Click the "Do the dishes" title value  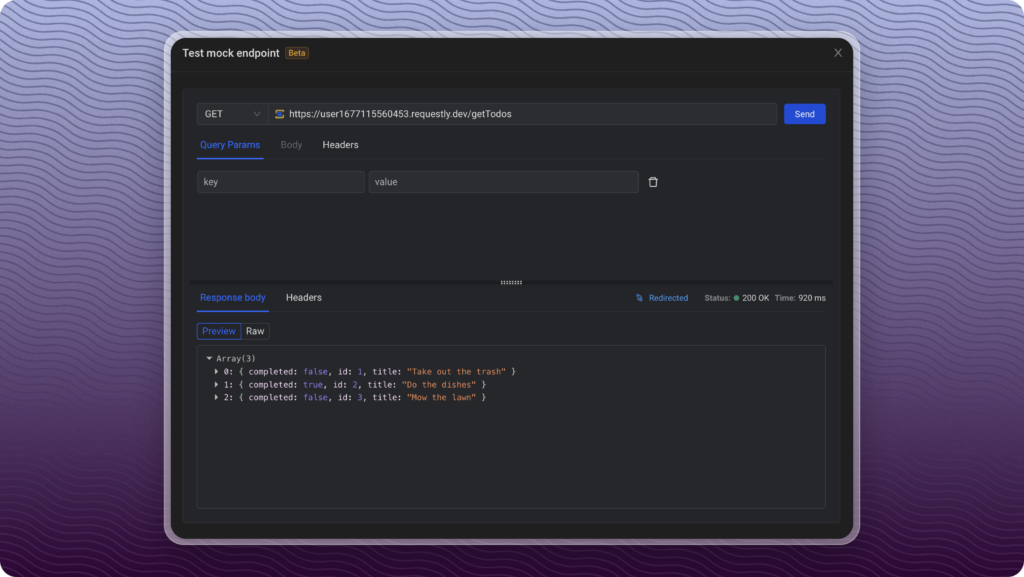[x=439, y=384]
